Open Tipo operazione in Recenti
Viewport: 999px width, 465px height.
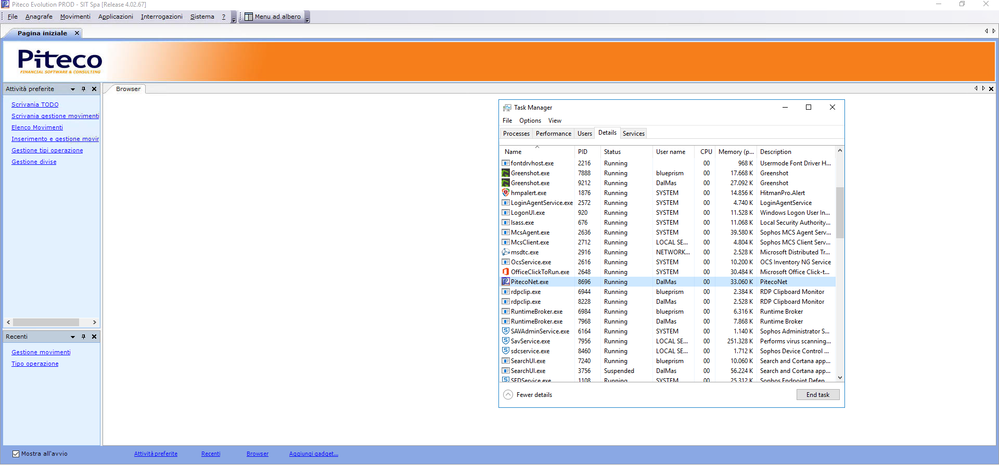pos(35,364)
